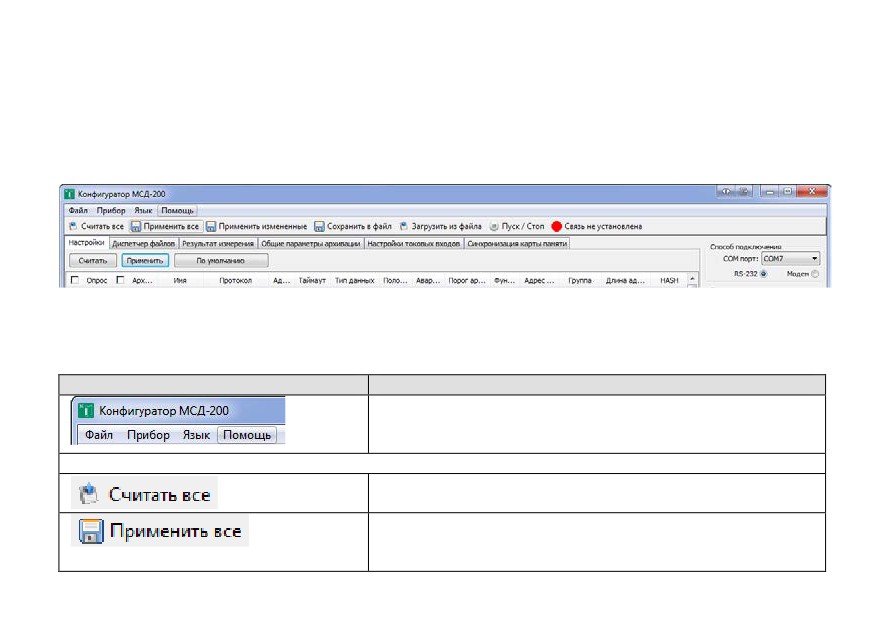Click the Длина ад... column header
872x618 pixels.
point(625,280)
